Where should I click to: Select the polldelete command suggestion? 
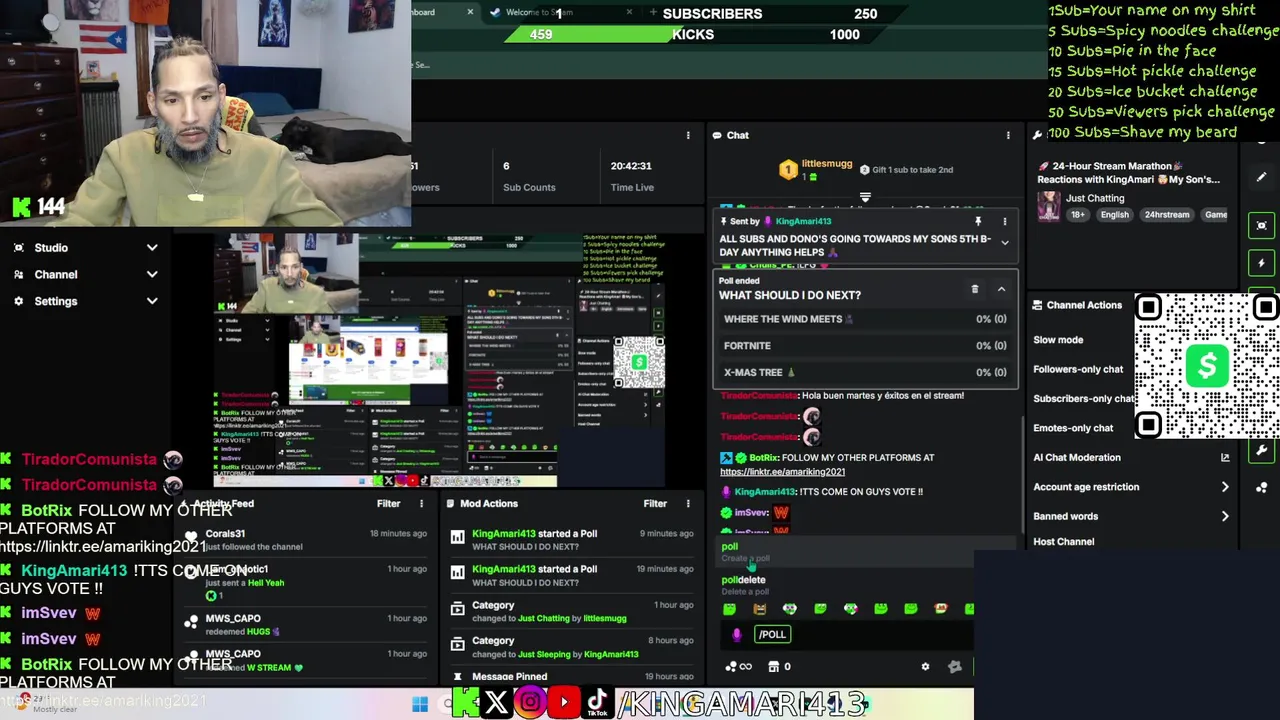tap(845, 585)
